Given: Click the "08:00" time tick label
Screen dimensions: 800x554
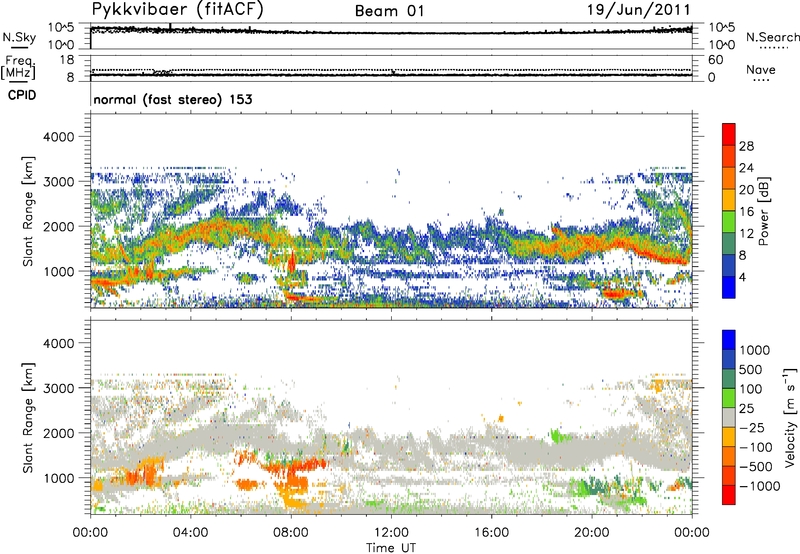Looking at the screenshot, I should pyautogui.click(x=290, y=533).
